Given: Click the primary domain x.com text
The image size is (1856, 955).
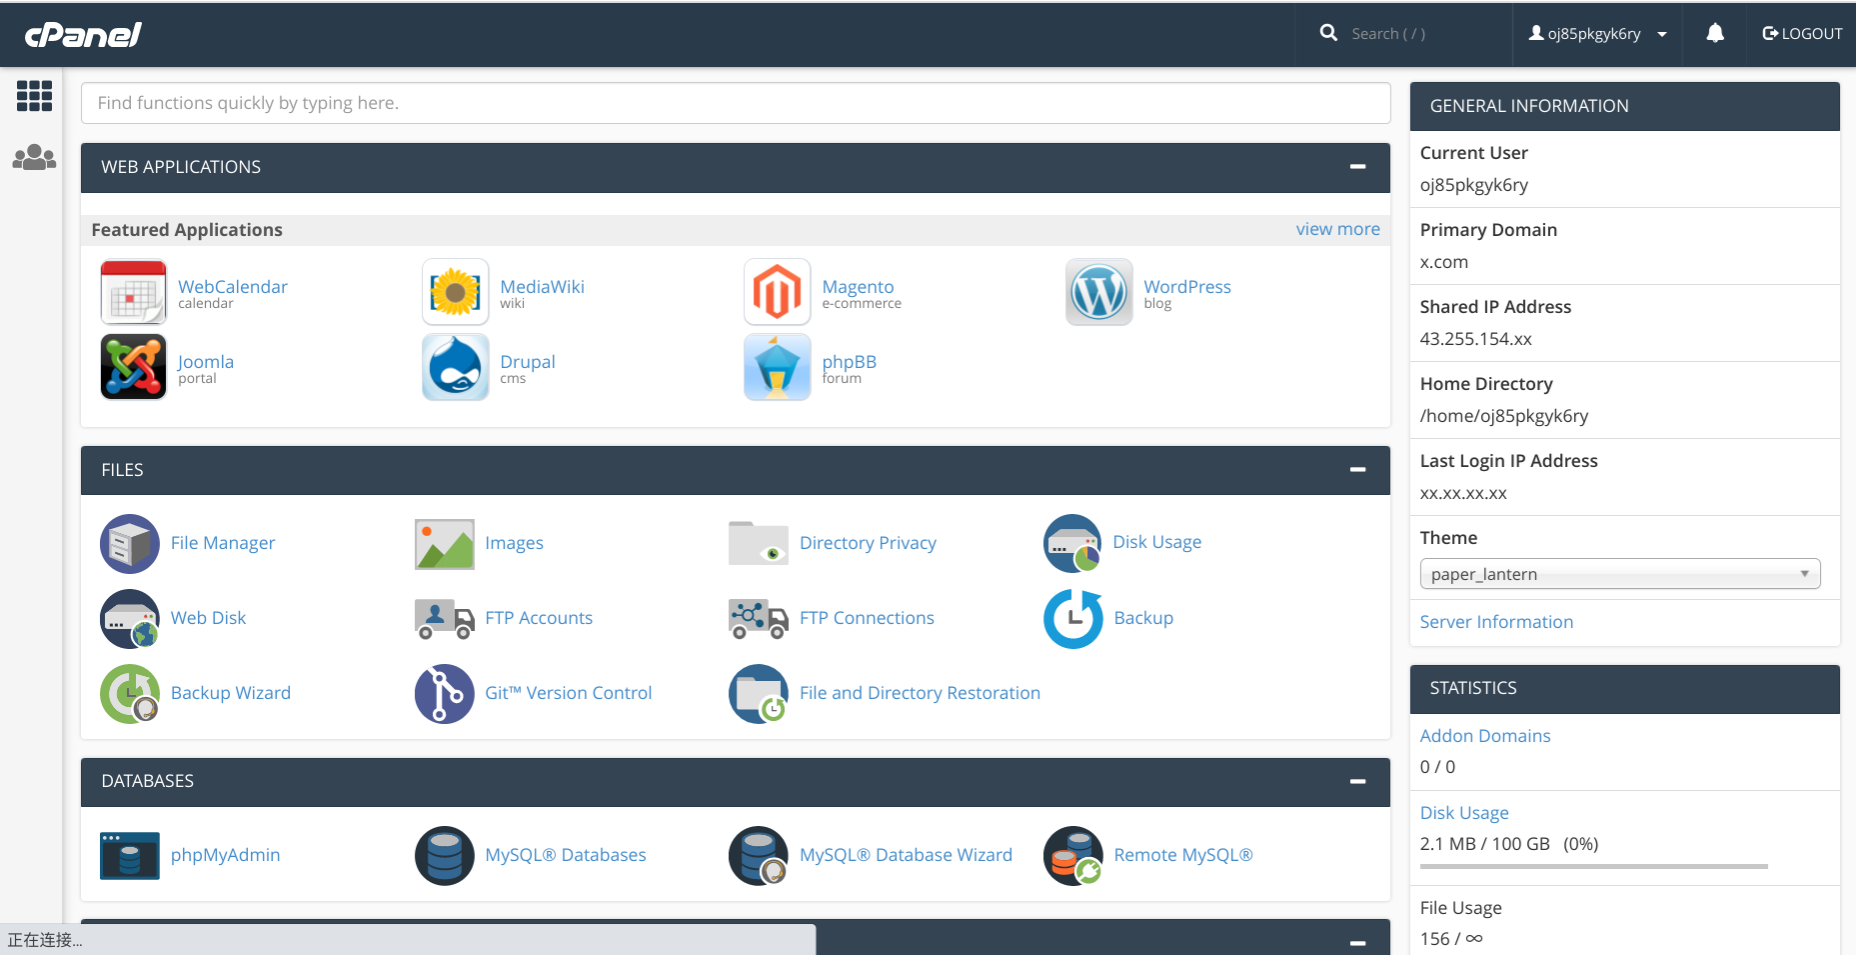Looking at the screenshot, I should coord(1444,262).
